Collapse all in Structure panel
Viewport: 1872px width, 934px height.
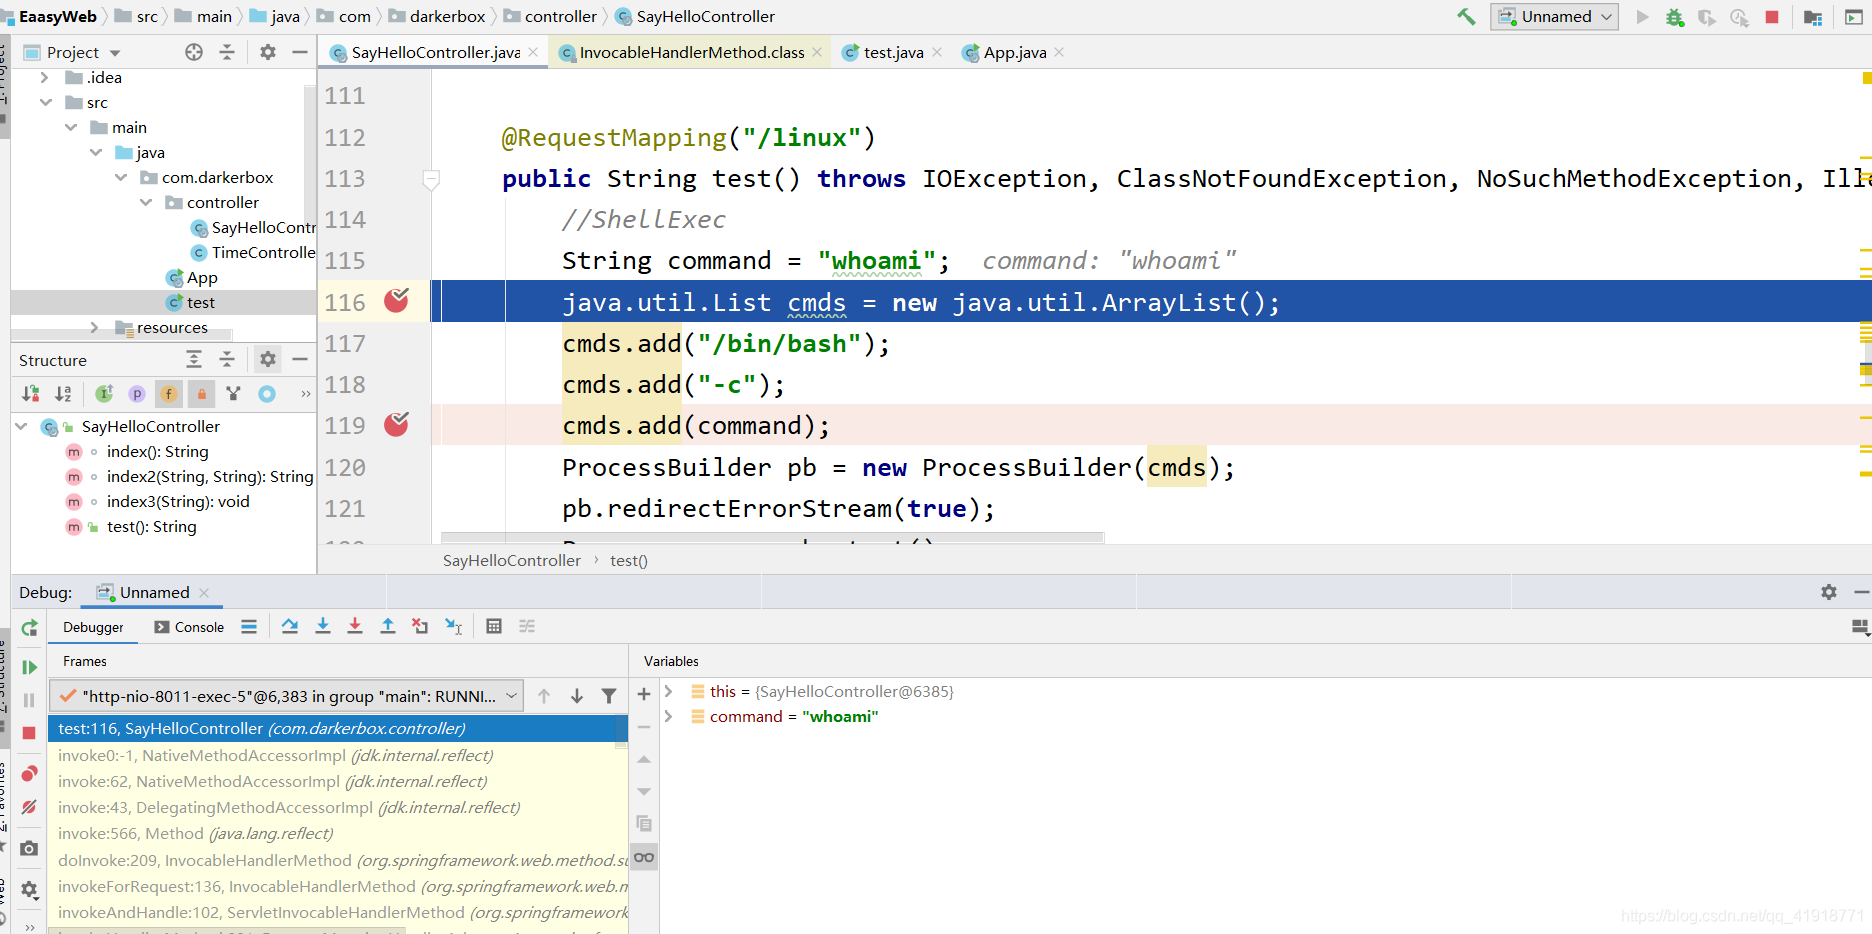[227, 359]
